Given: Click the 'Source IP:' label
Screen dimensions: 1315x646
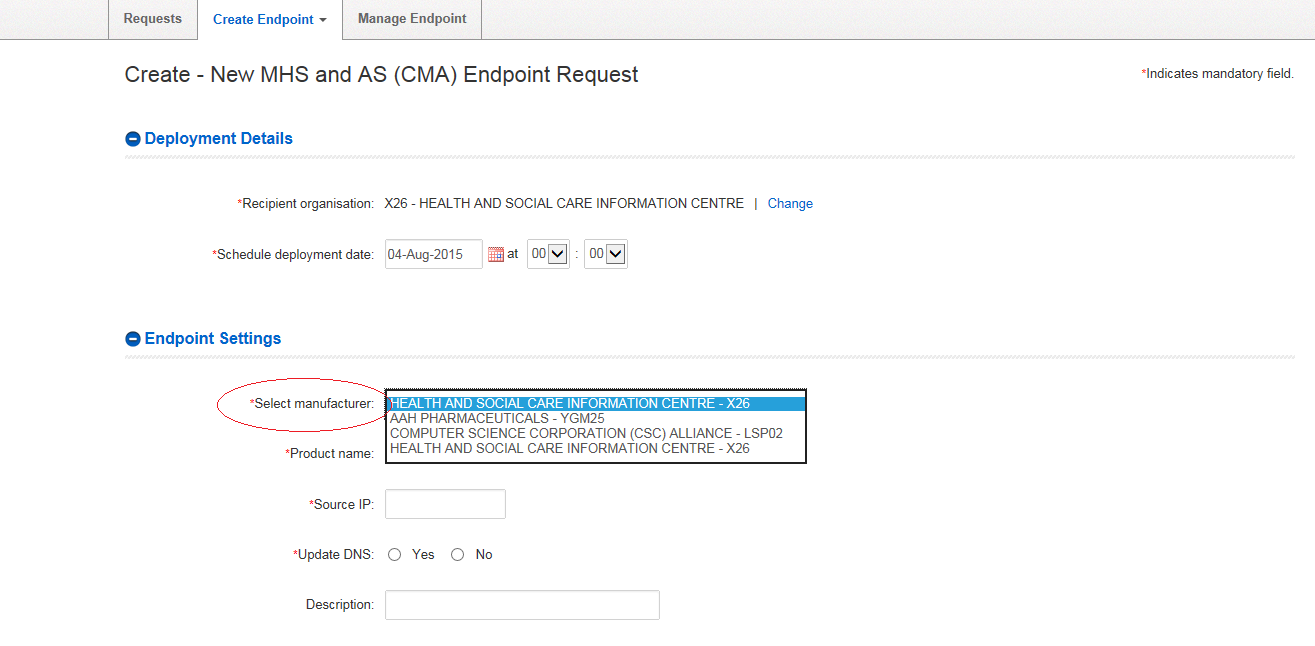Looking at the screenshot, I should pos(342,505).
